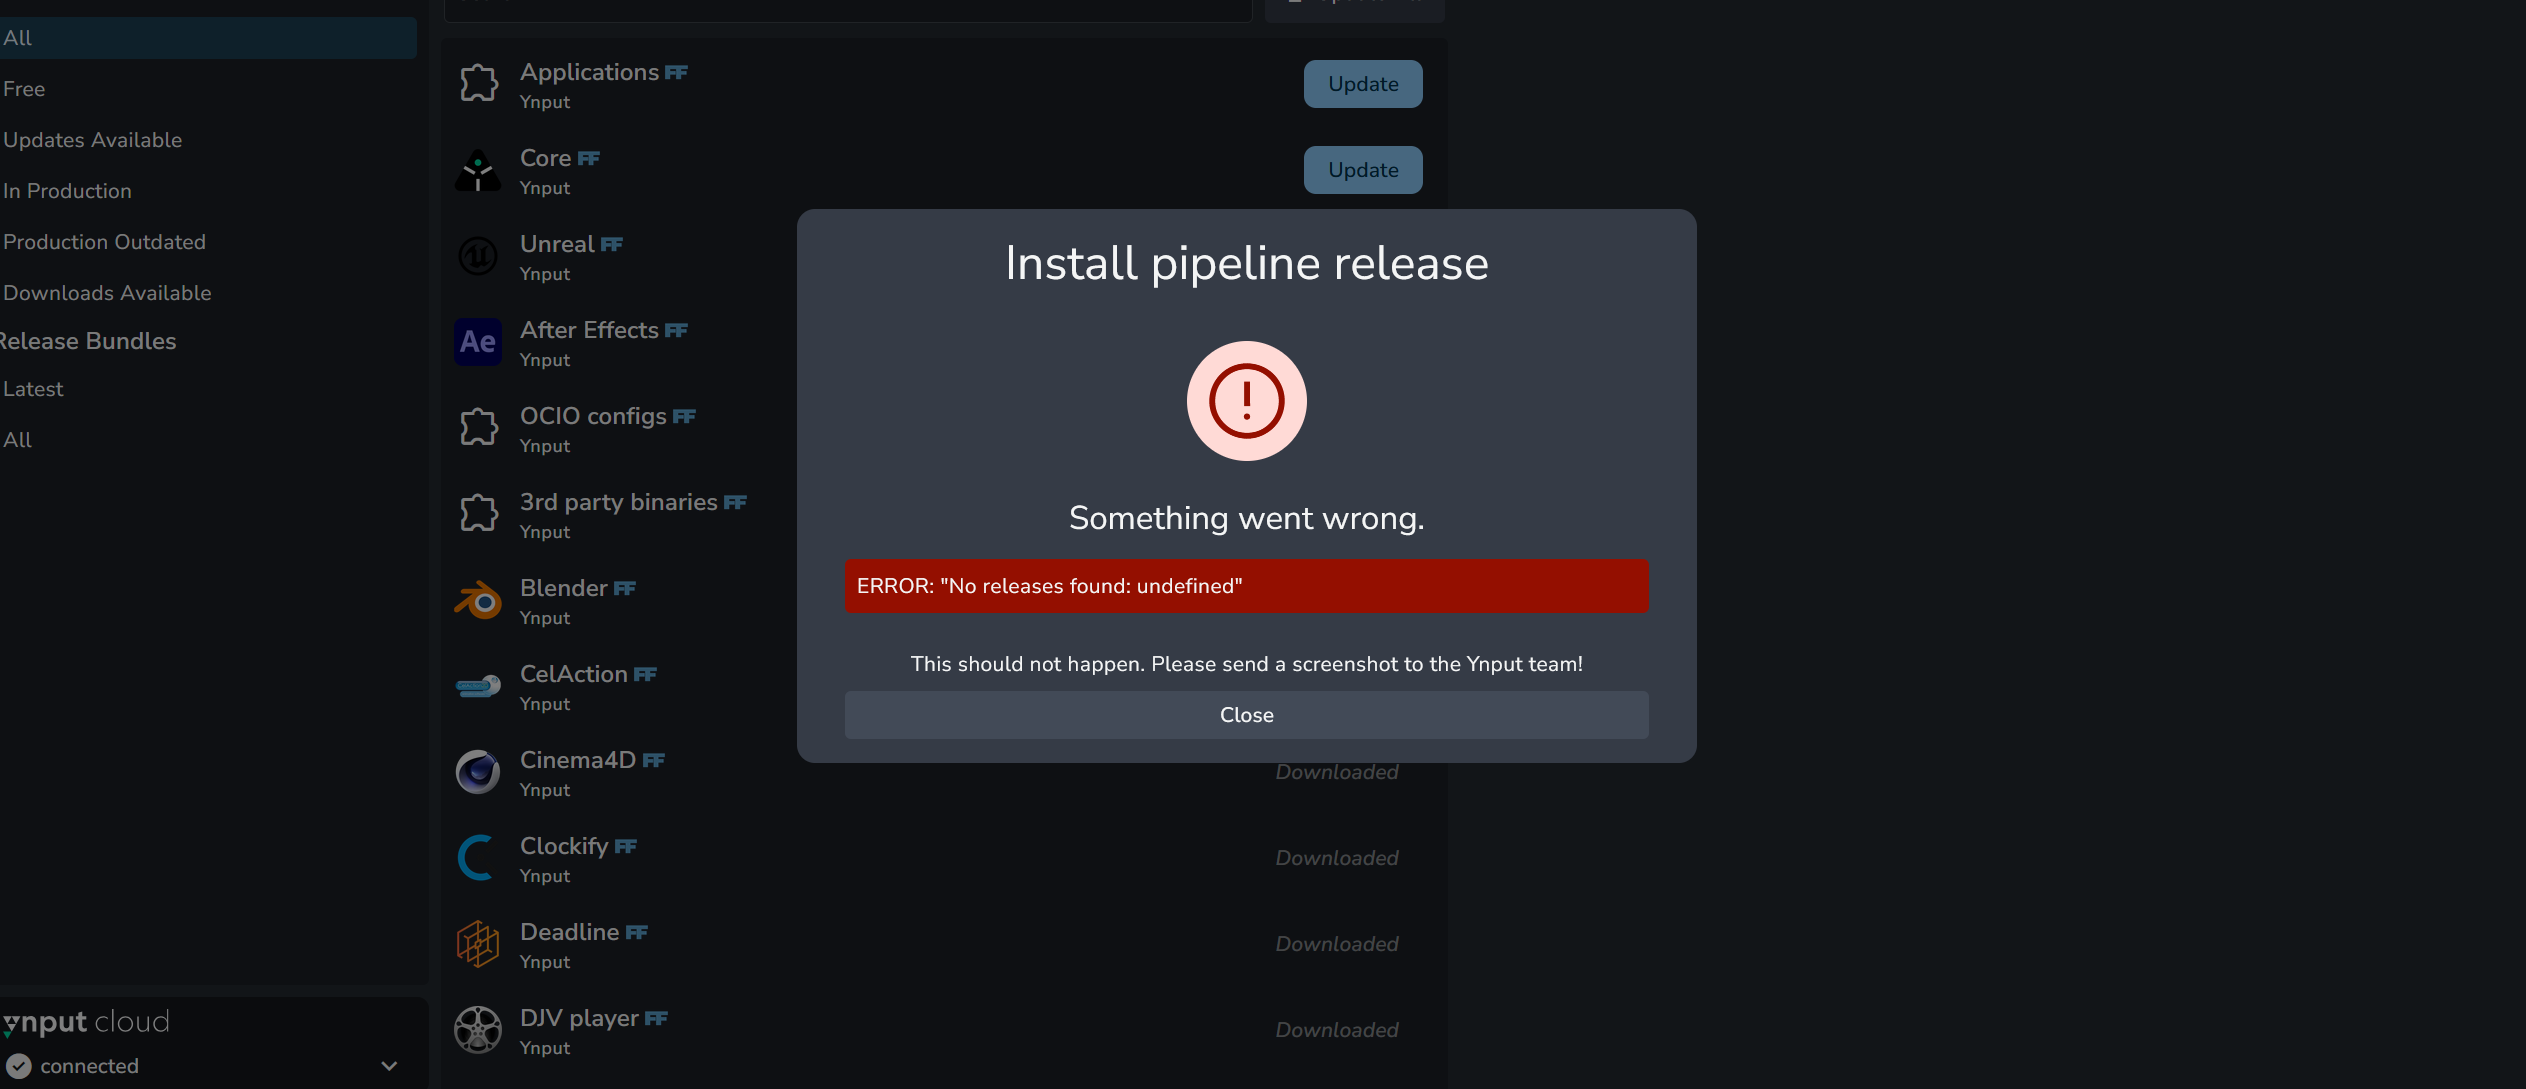The width and height of the screenshot is (2526, 1089).
Task: Show Updates Available addons
Action: click(x=208, y=140)
